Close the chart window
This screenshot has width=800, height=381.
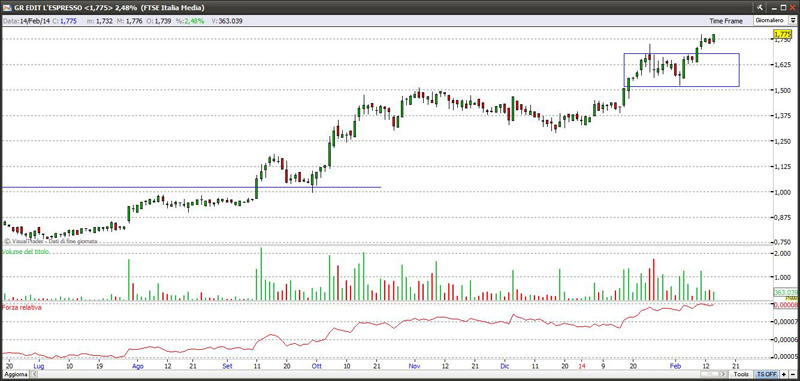click(793, 7)
